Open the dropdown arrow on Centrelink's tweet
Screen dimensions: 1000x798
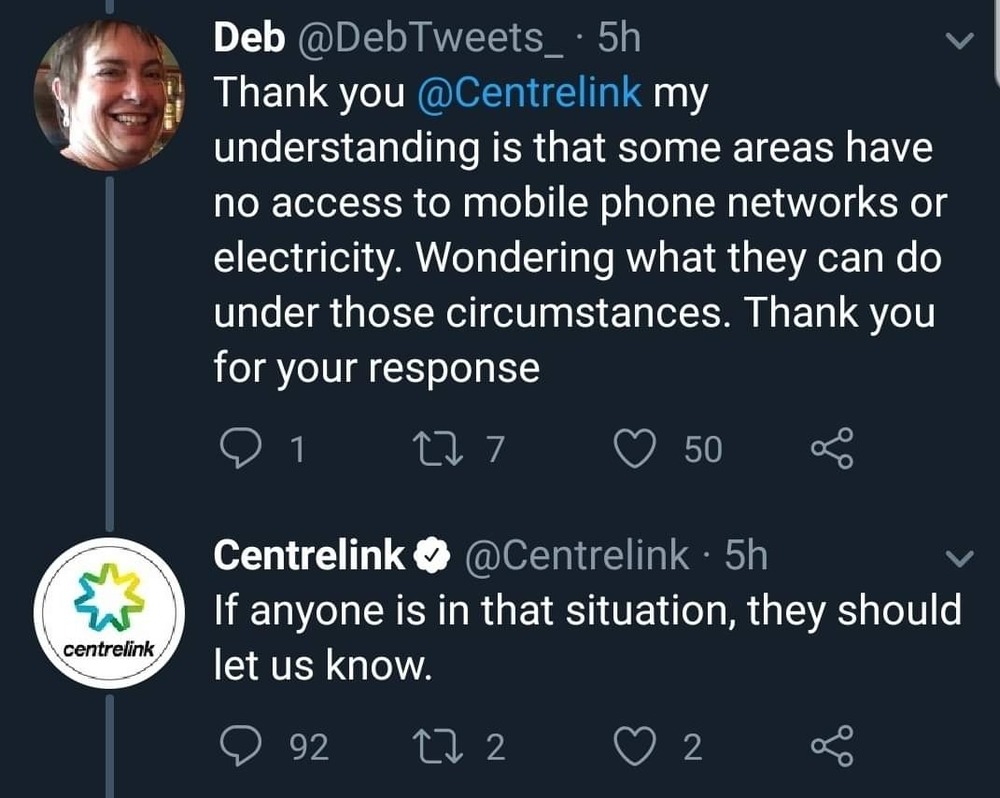pyautogui.click(x=958, y=559)
